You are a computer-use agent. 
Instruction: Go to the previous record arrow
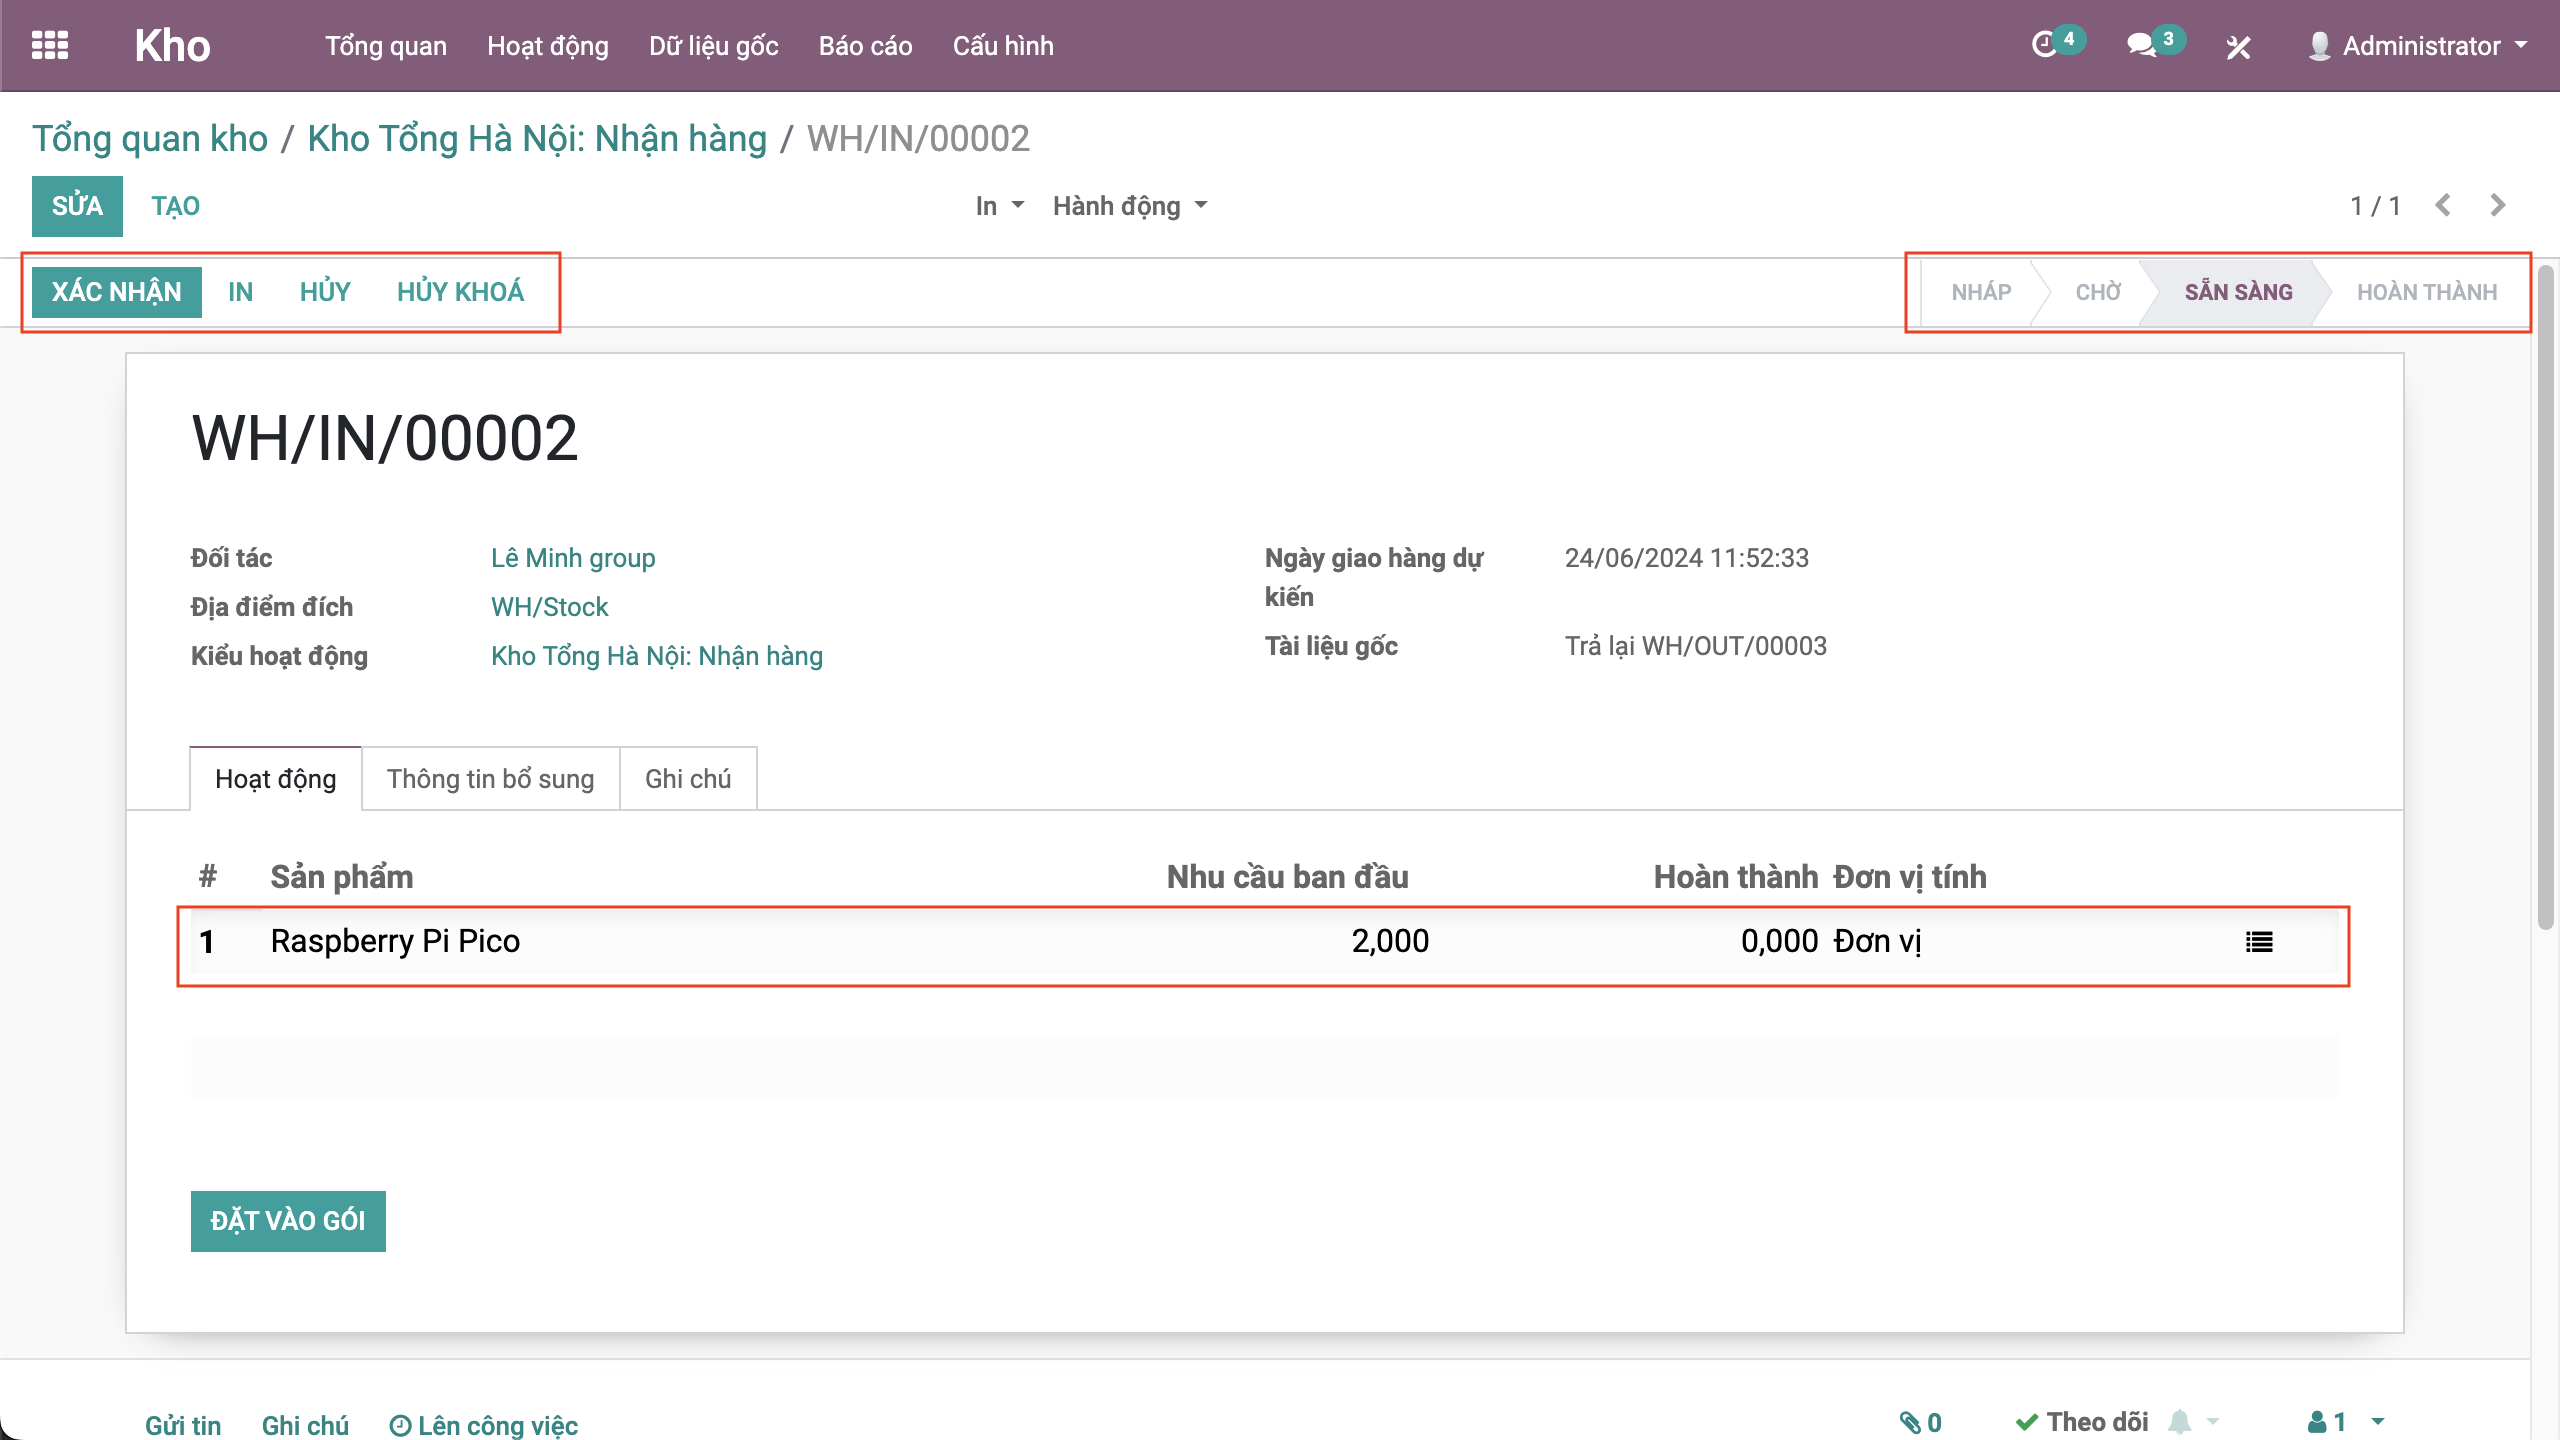pyautogui.click(x=2443, y=205)
